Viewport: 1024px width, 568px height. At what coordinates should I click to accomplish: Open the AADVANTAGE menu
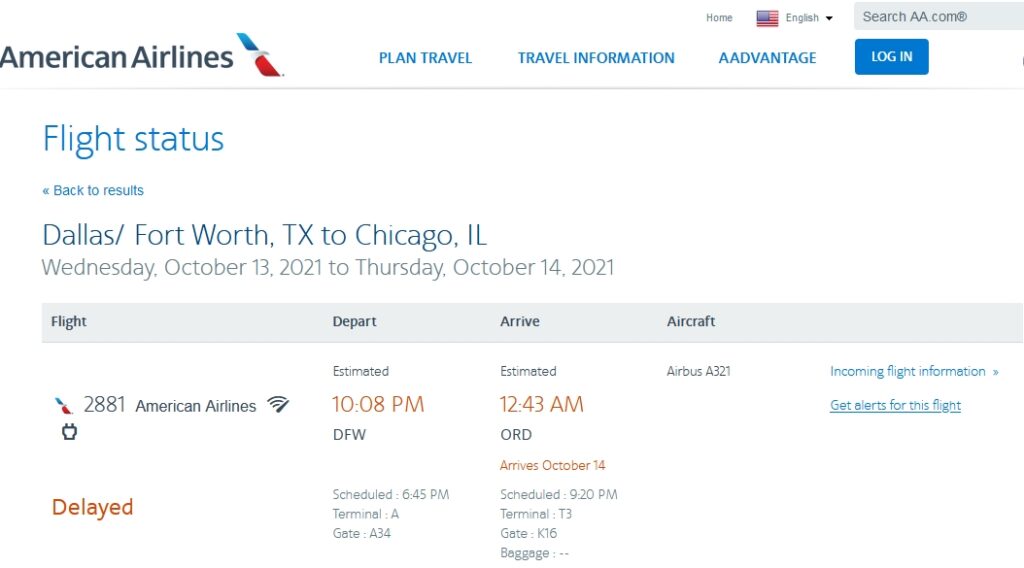pos(767,58)
